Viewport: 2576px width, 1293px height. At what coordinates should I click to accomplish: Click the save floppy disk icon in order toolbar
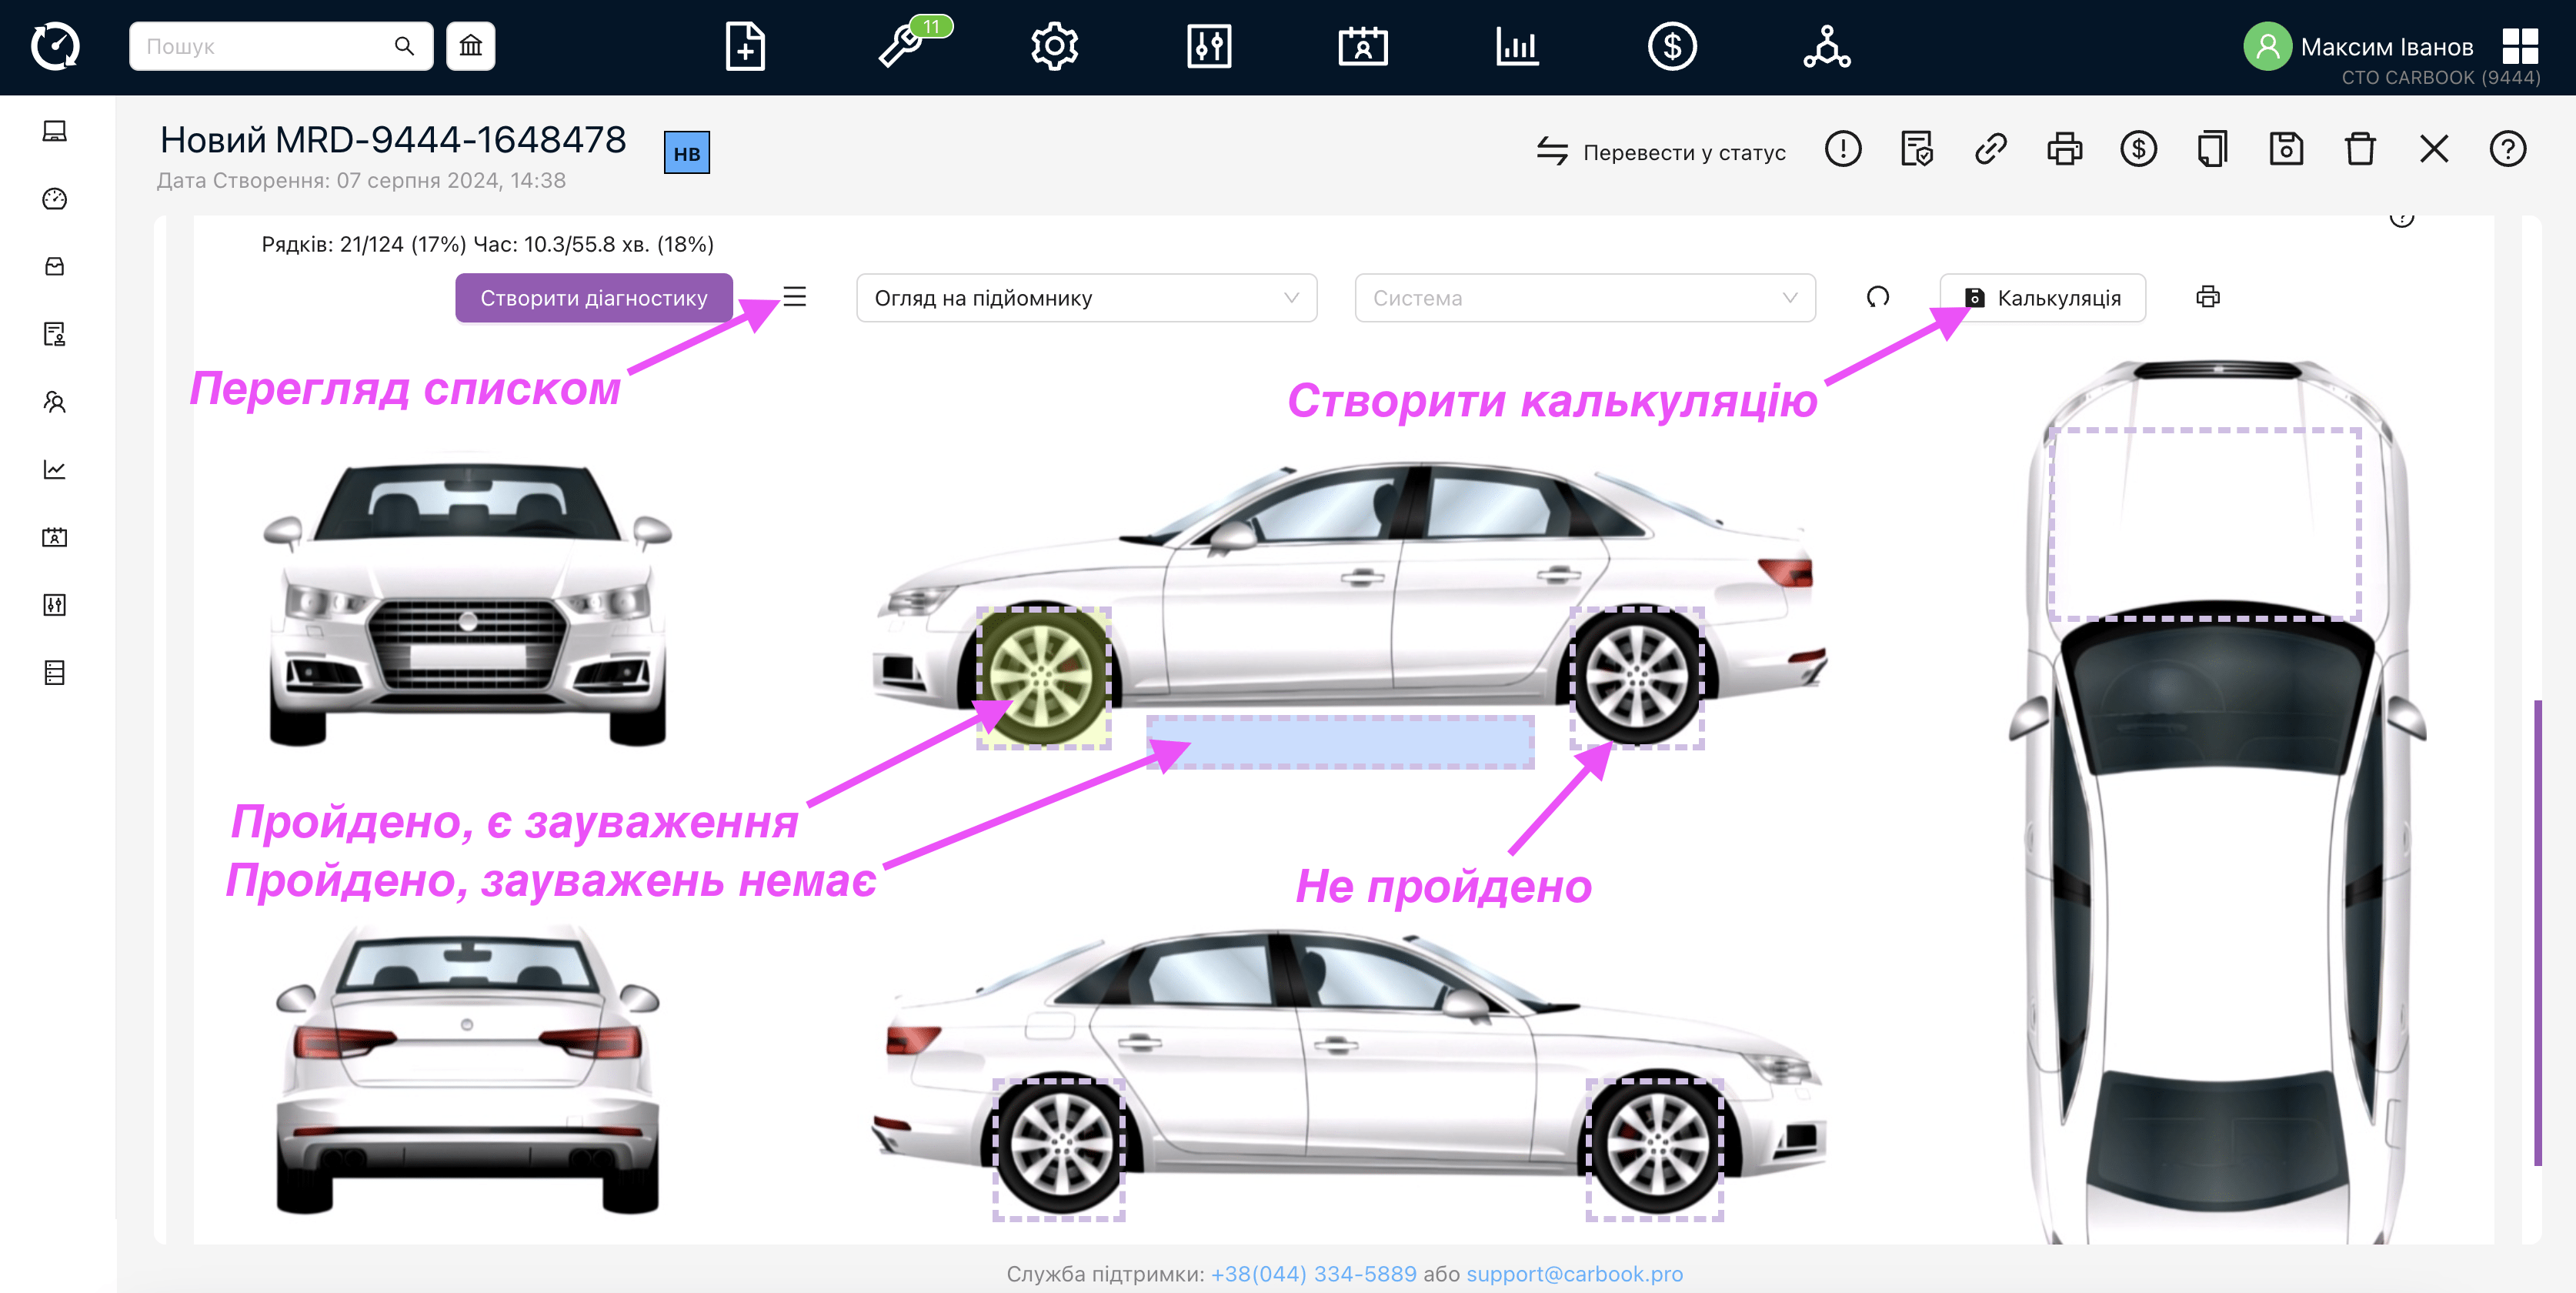coord(2286,150)
